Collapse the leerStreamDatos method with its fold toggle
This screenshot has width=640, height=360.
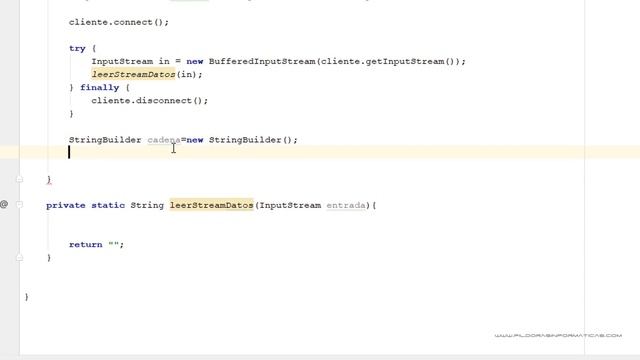(x=19, y=204)
